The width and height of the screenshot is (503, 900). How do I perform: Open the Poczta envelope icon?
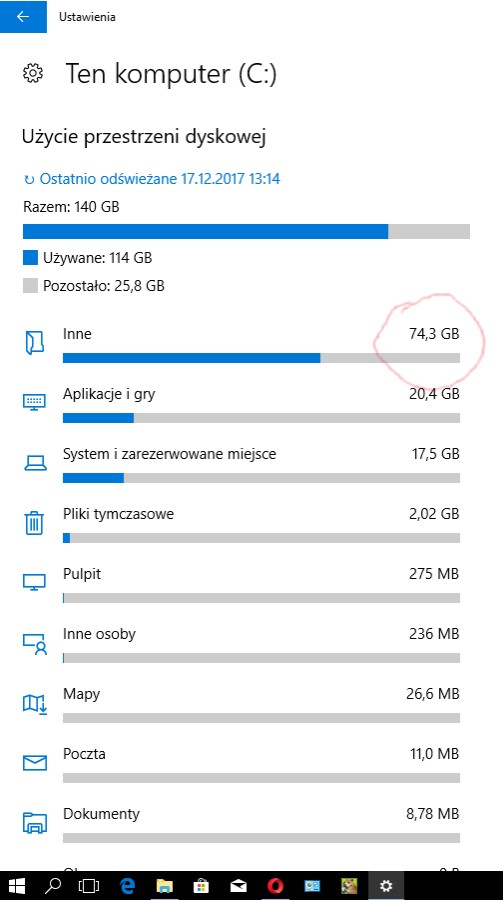pos(34,763)
